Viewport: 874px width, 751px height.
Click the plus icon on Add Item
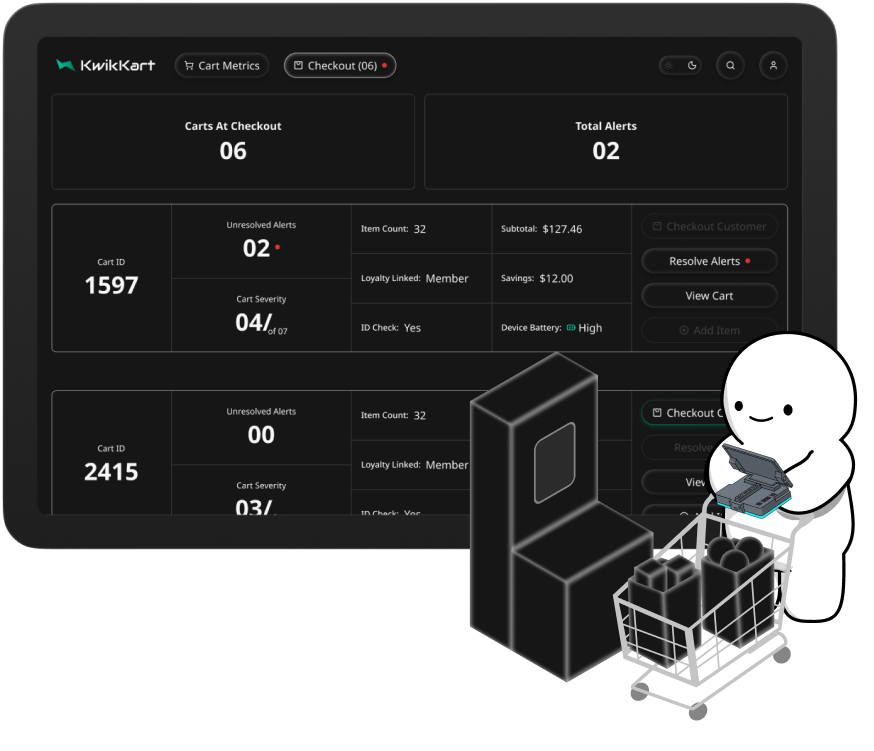coord(684,330)
